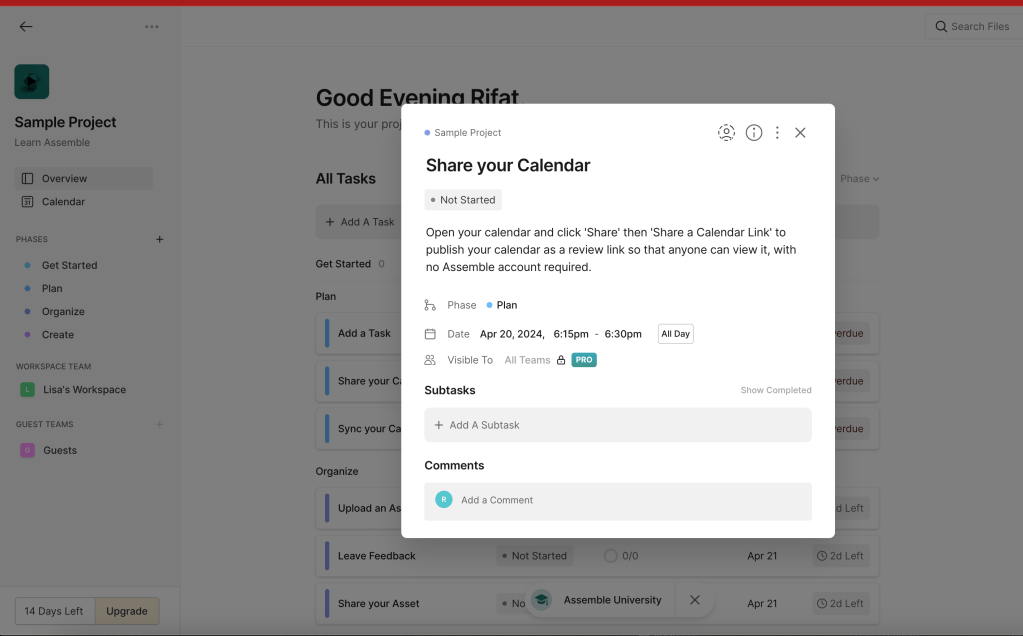
Task: Toggle the All Day option
Action: (675, 334)
